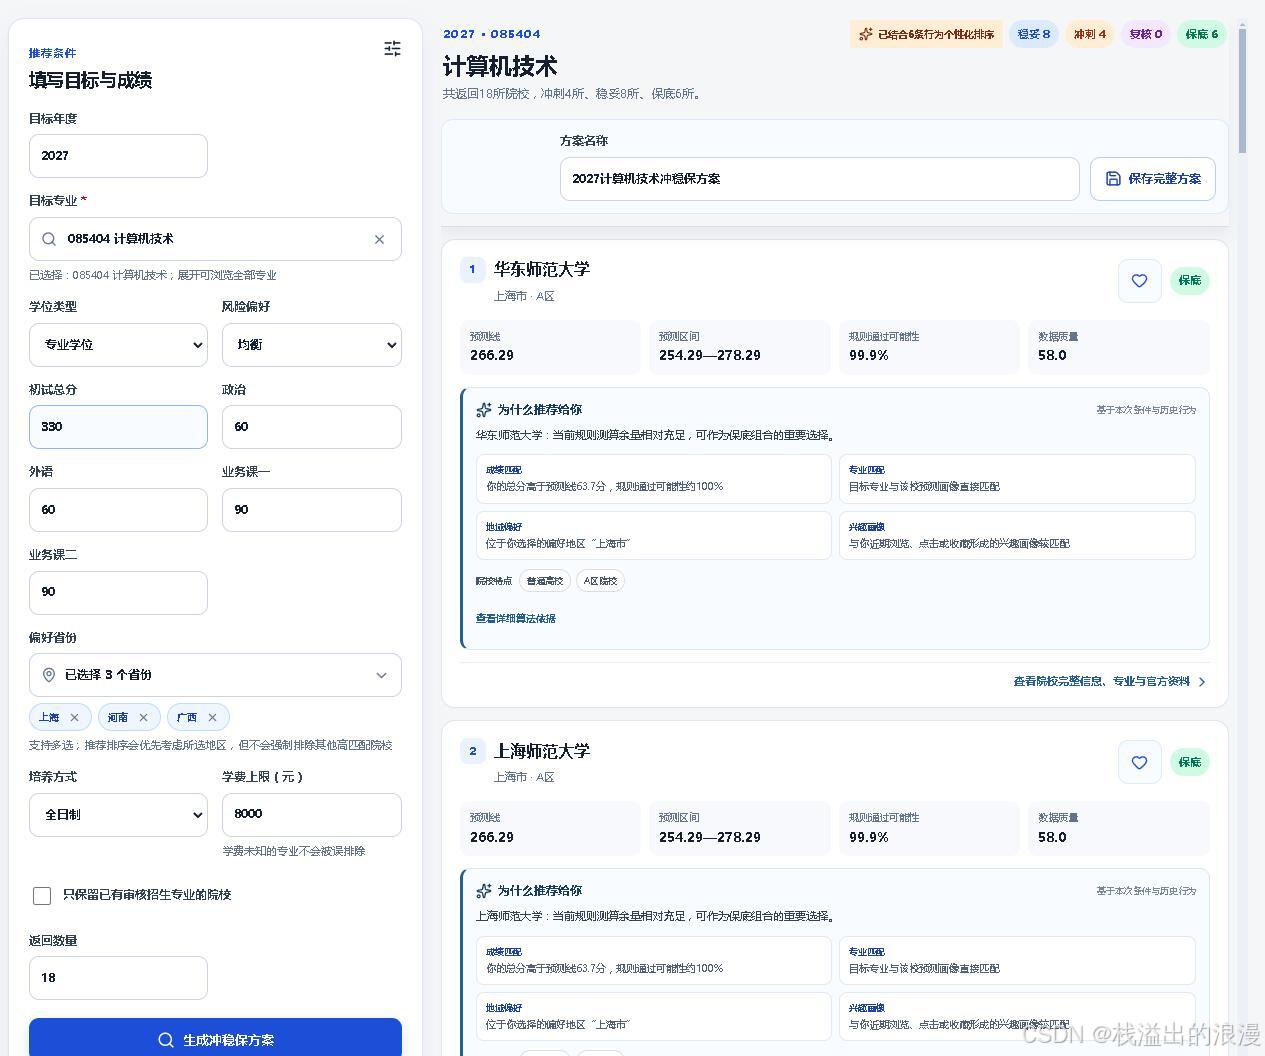The image size is (1265, 1056).
Task: Click the location pin icon in 偏好省份
Action: click(49, 675)
